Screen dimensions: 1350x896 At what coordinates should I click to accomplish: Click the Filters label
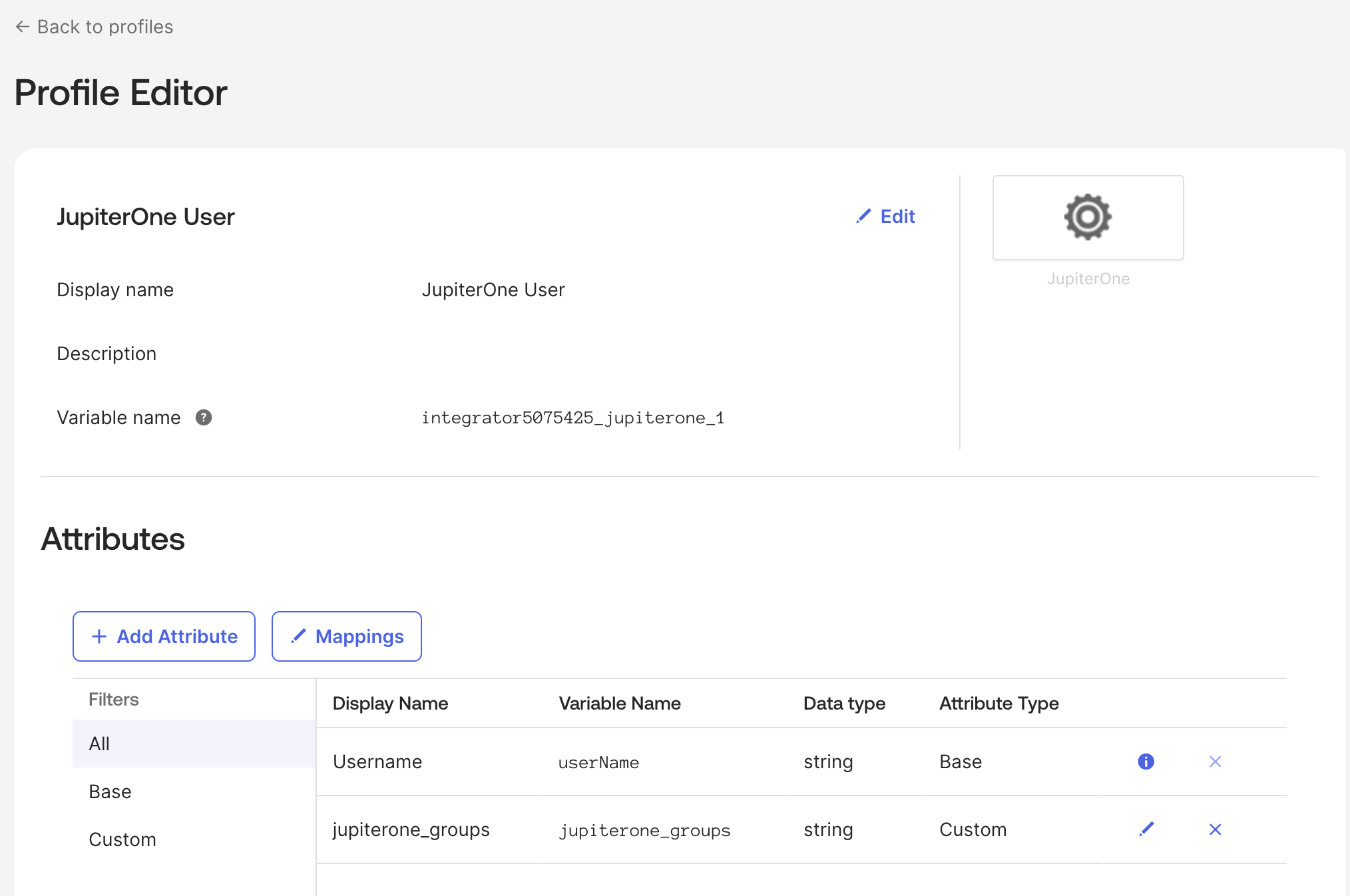pos(114,699)
